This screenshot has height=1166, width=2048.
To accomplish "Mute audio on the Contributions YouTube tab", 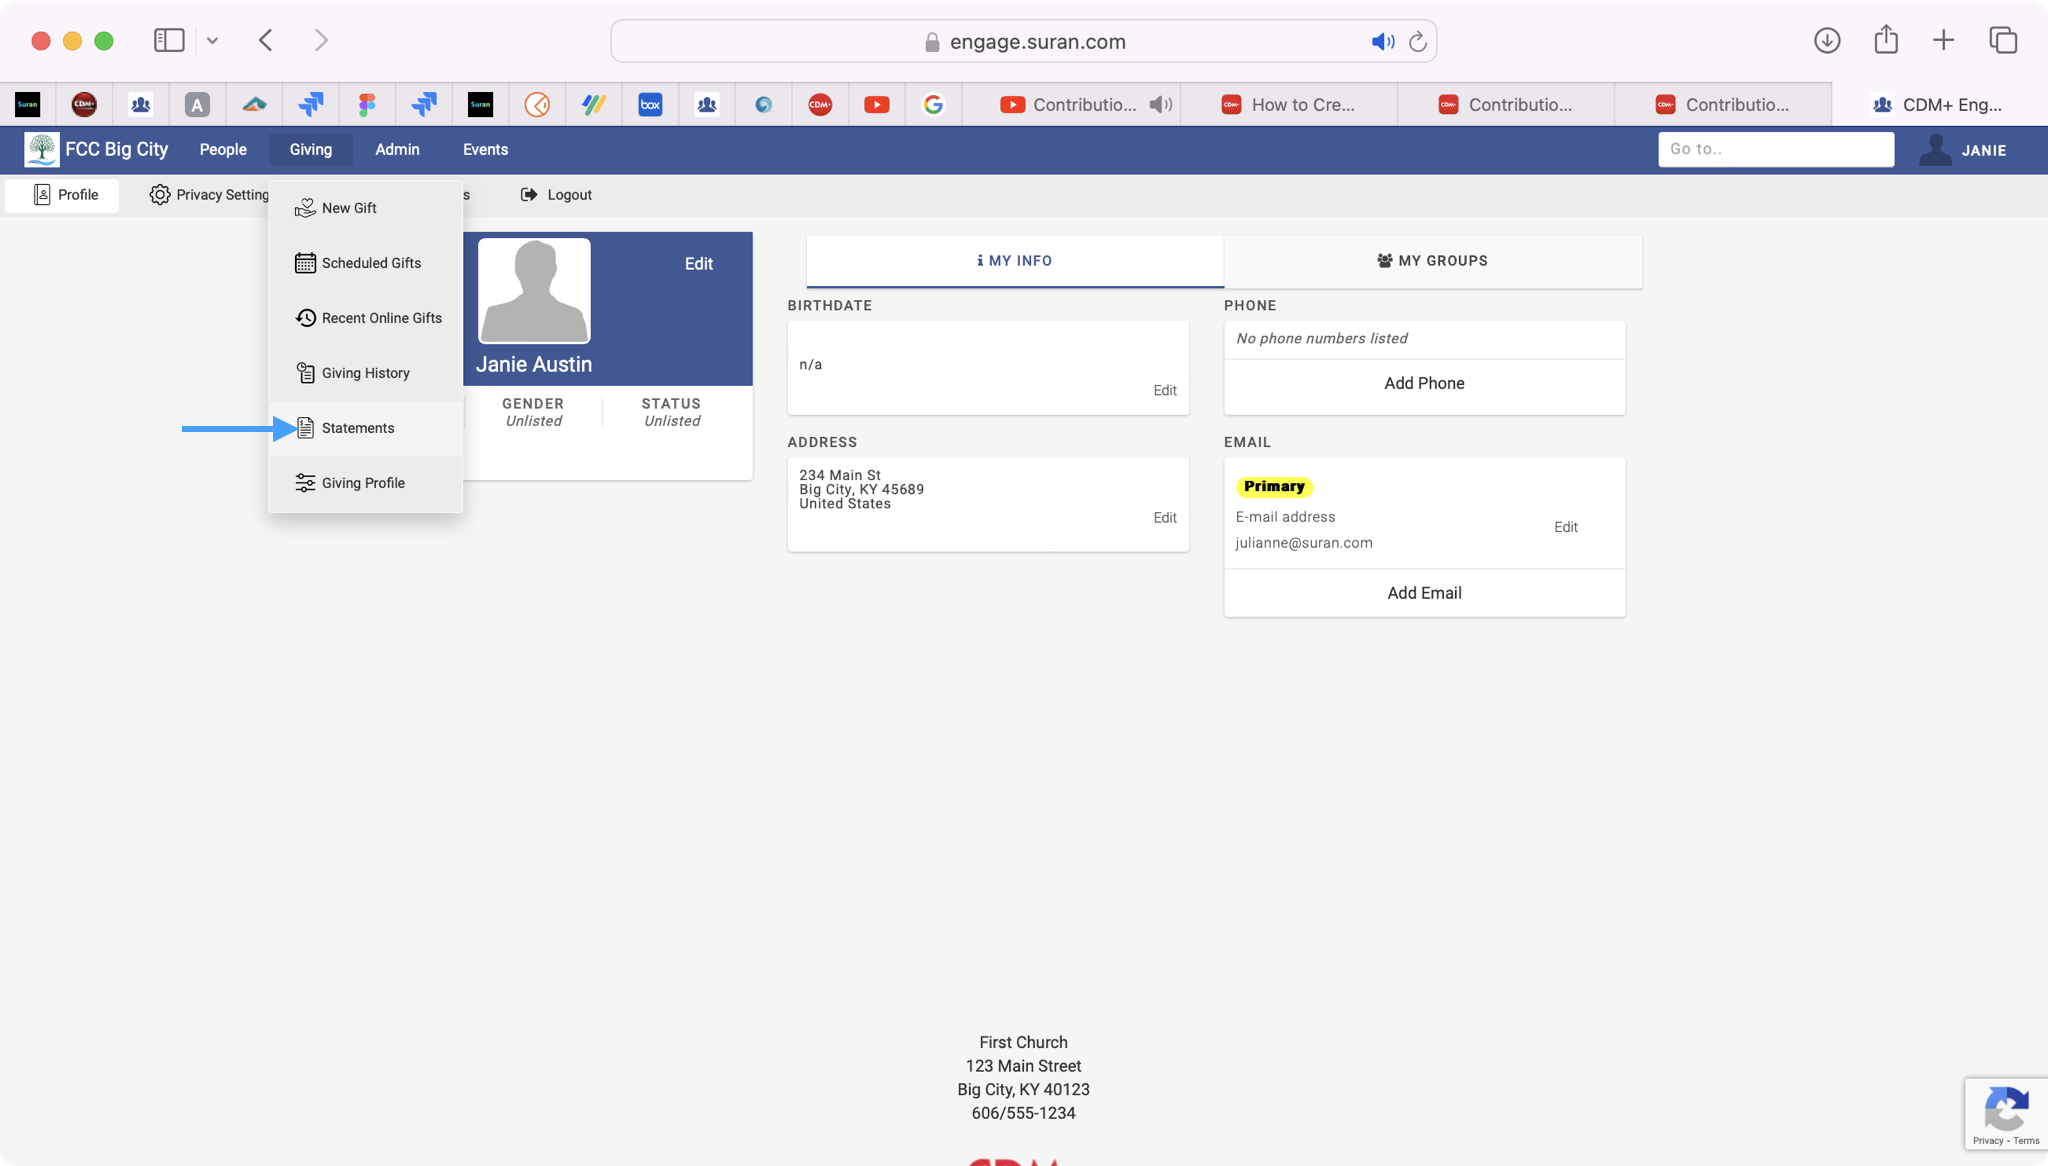I will coord(1160,105).
